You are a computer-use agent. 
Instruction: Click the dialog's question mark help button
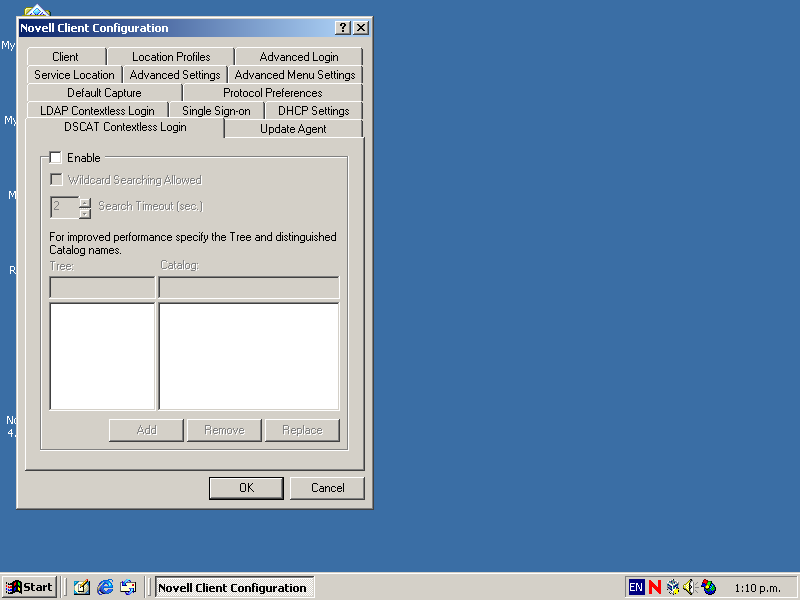(x=343, y=28)
